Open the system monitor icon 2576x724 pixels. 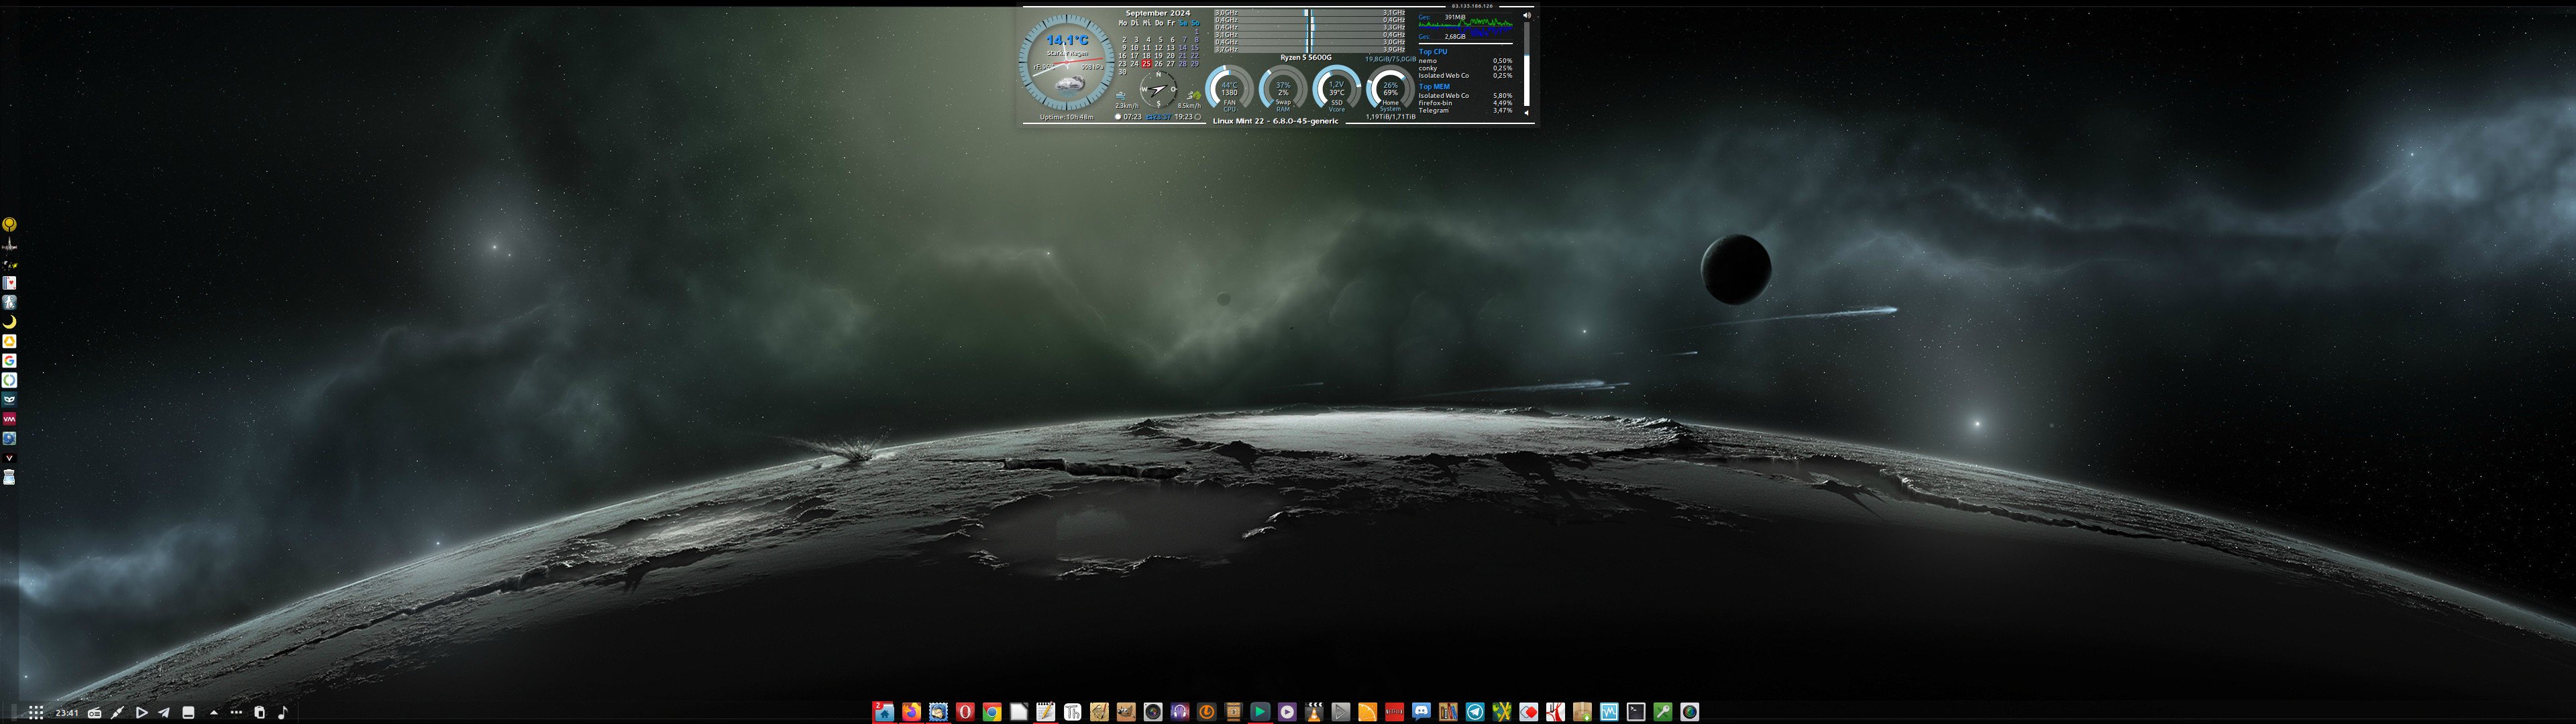1609,712
